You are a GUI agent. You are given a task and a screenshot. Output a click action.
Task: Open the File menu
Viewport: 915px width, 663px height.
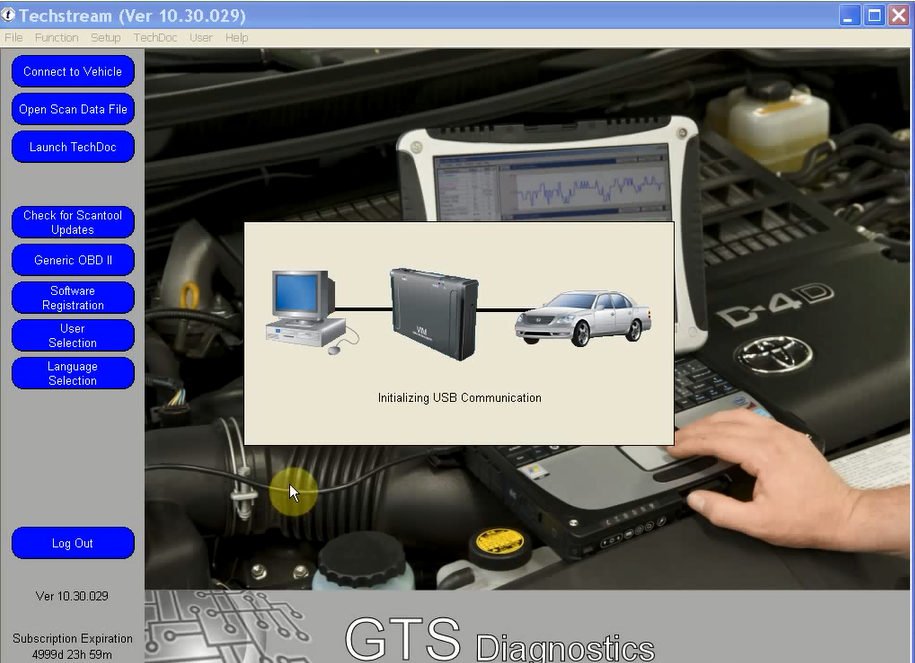(13, 38)
